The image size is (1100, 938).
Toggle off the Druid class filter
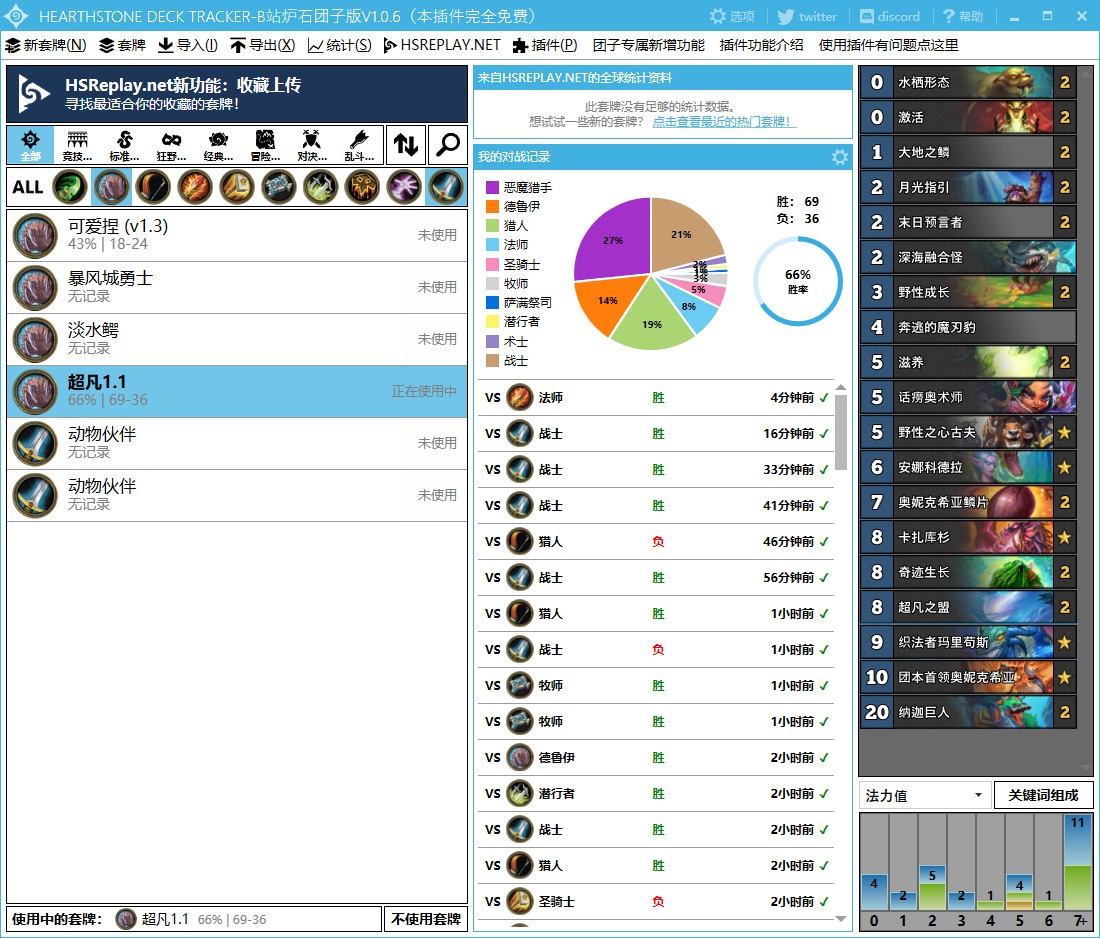111,187
